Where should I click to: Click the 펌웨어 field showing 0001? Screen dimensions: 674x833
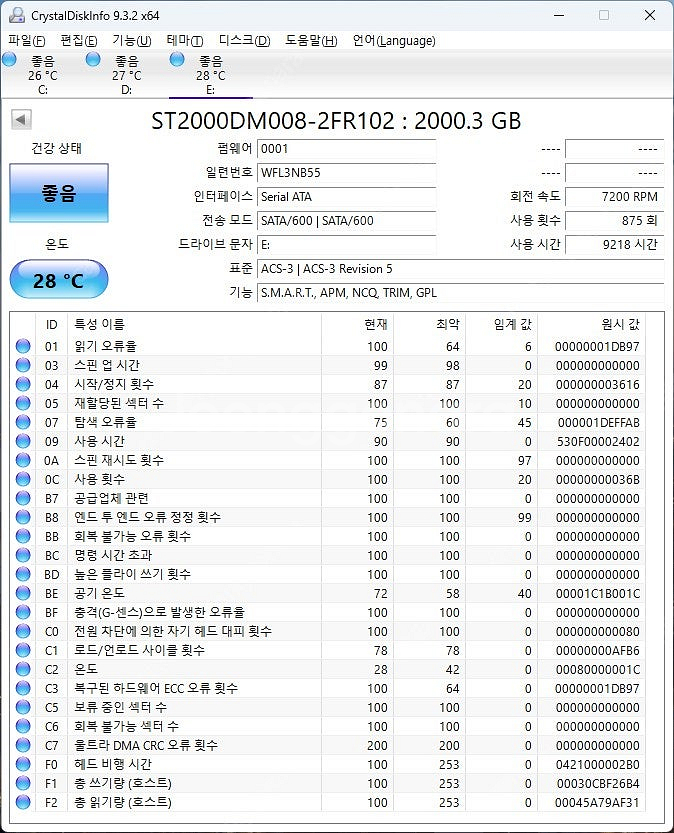tap(346, 149)
